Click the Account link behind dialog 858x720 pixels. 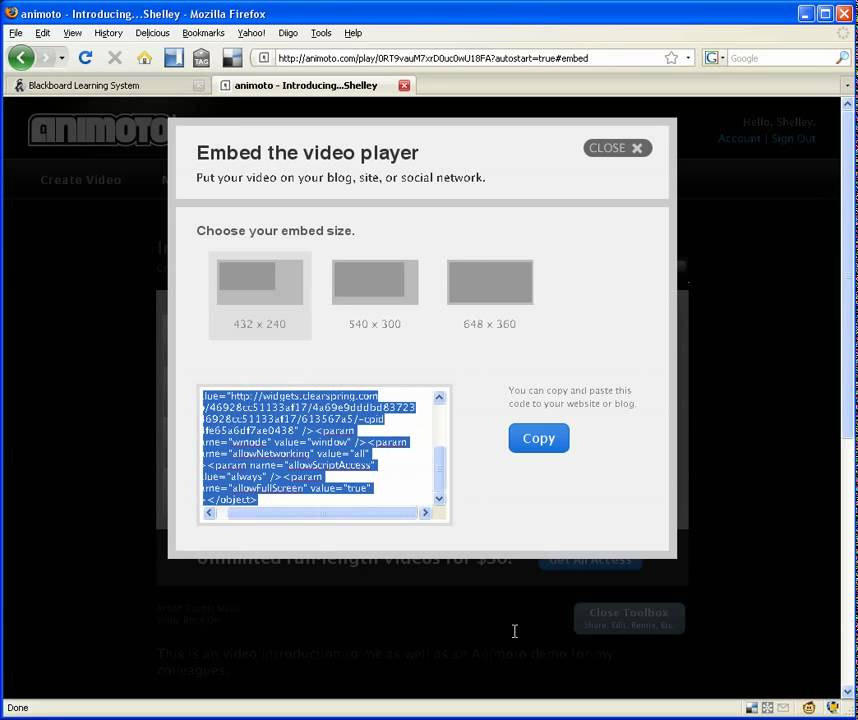pyautogui.click(x=739, y=138)
